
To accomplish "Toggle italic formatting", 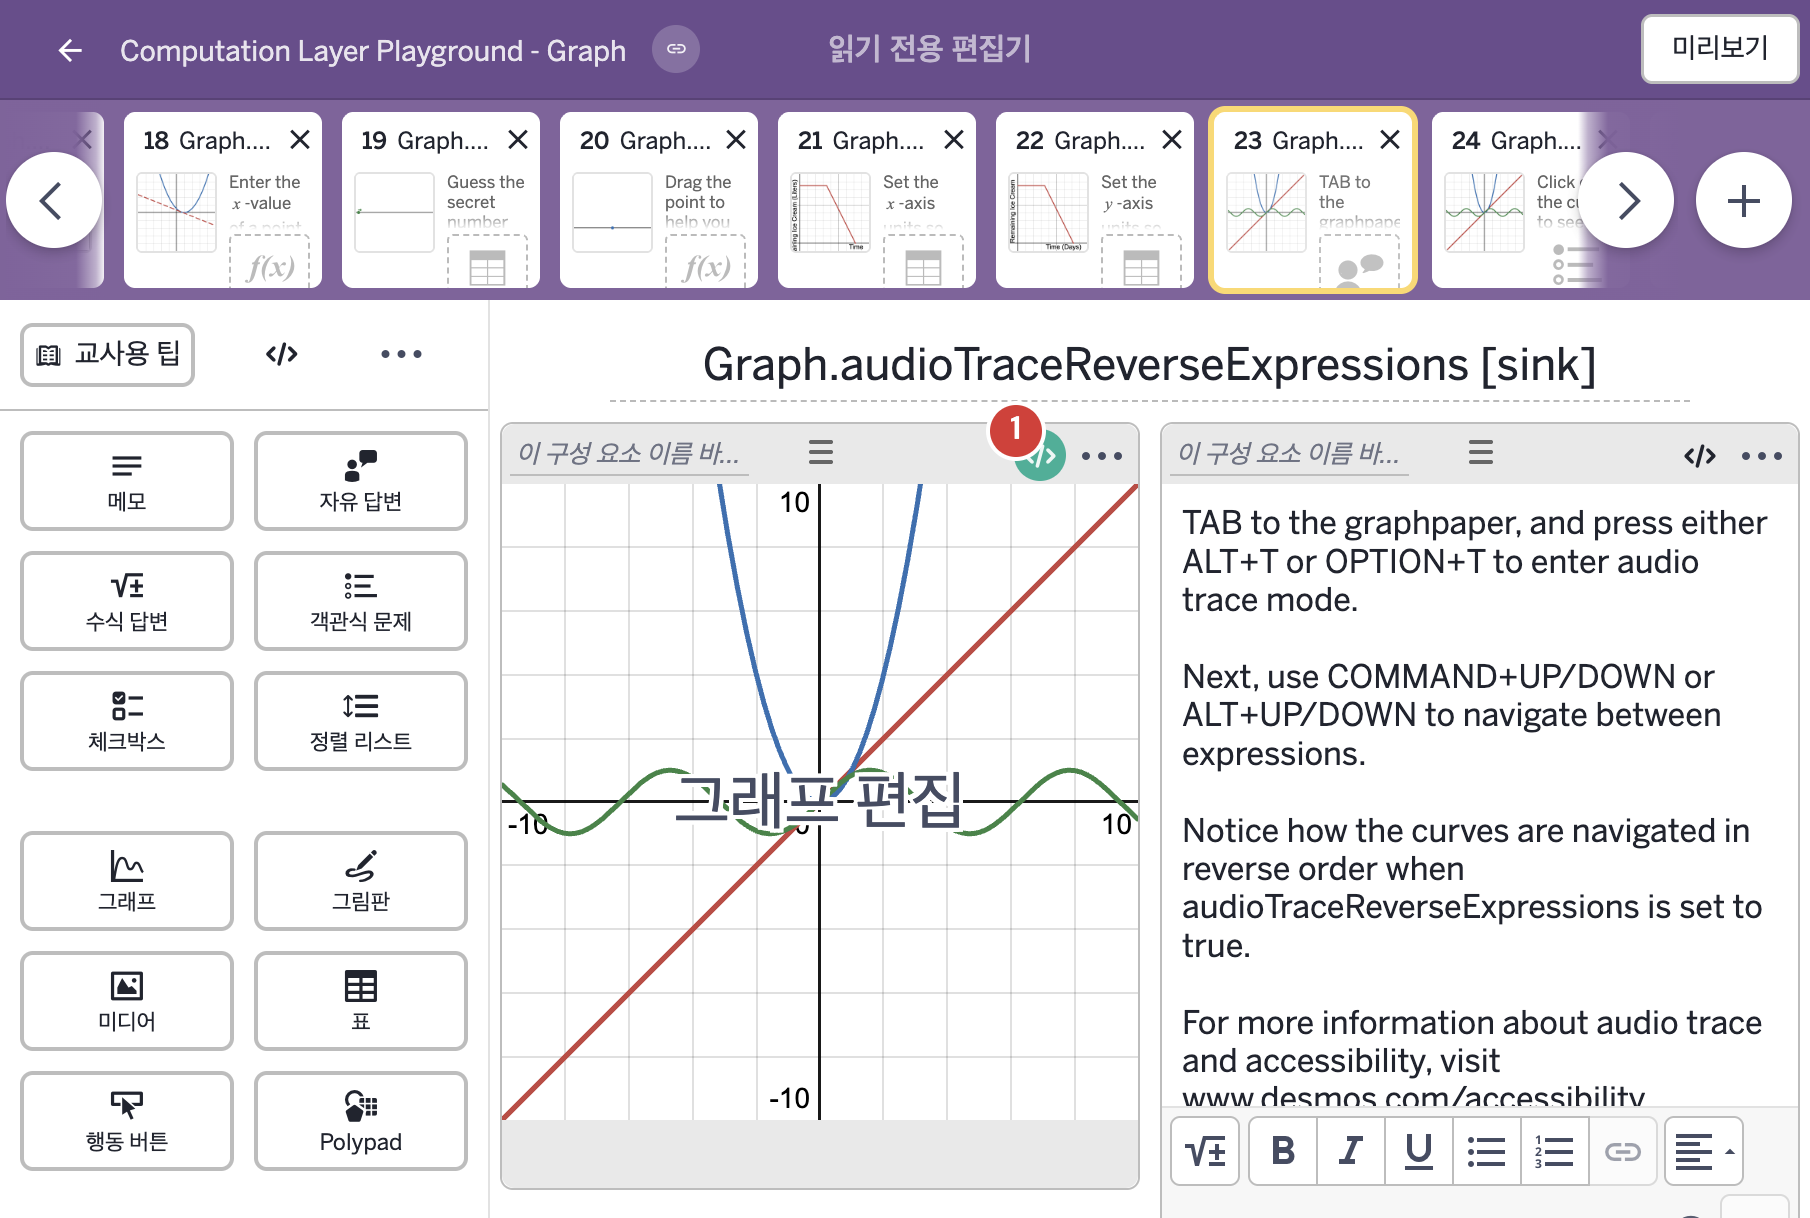I will tap(1351, 1152).
